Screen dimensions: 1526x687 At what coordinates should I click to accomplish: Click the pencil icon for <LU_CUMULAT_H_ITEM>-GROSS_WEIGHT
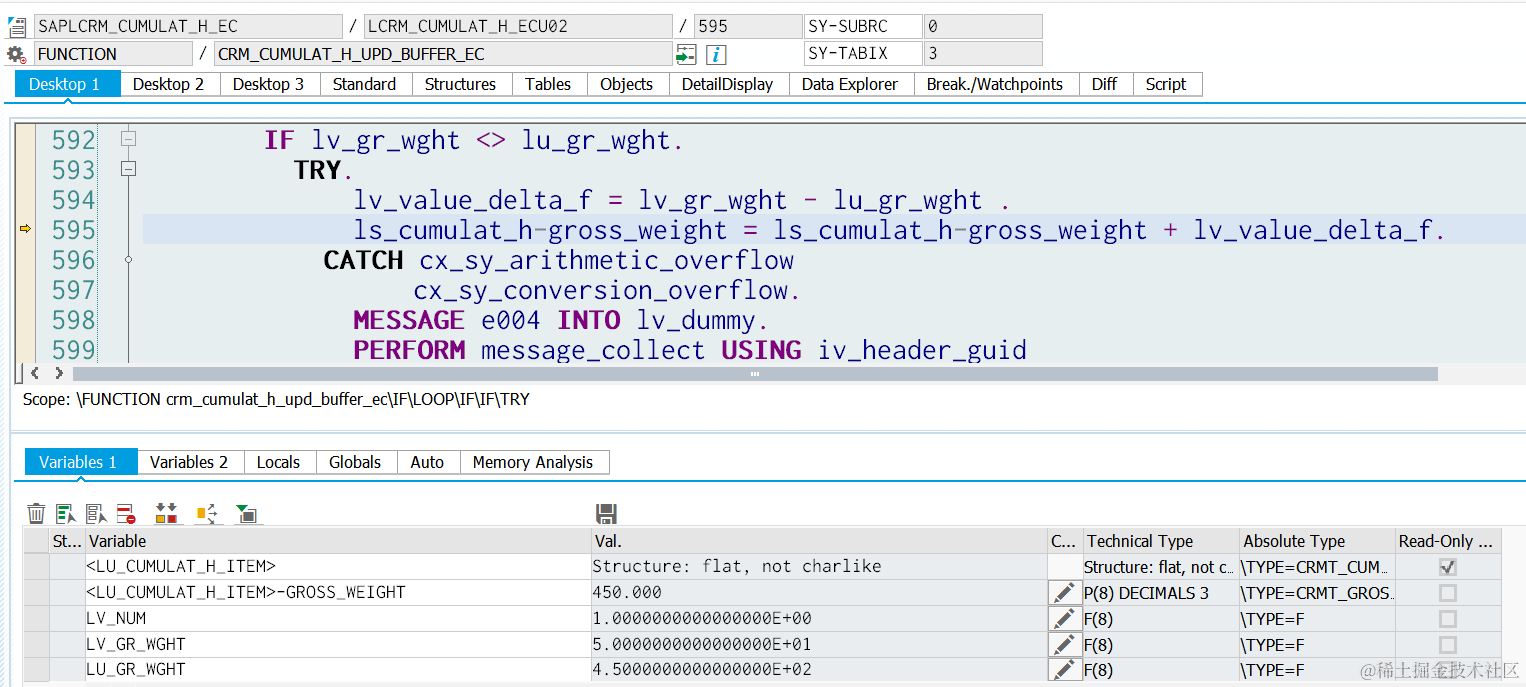[x=1064, y=593]
